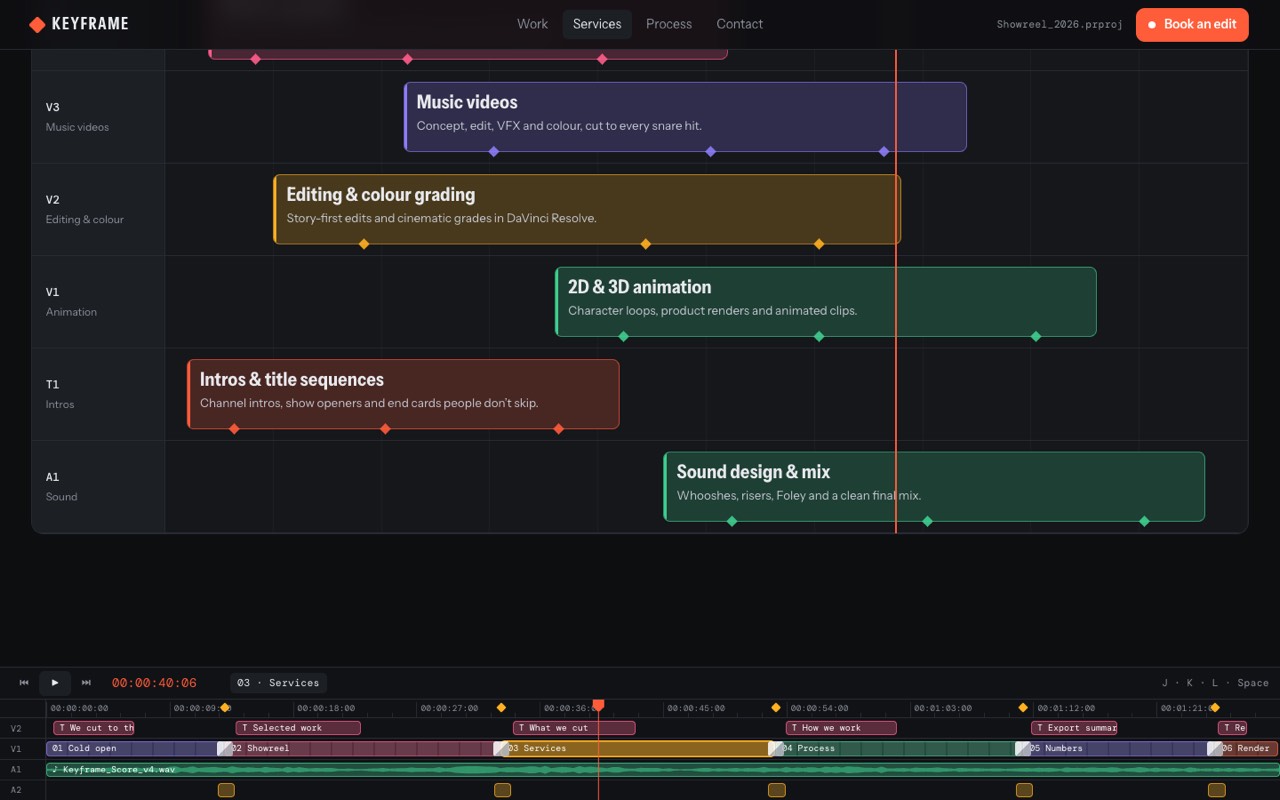
Task: Open the Music videos service clip
Action: [x=685, y=117]
